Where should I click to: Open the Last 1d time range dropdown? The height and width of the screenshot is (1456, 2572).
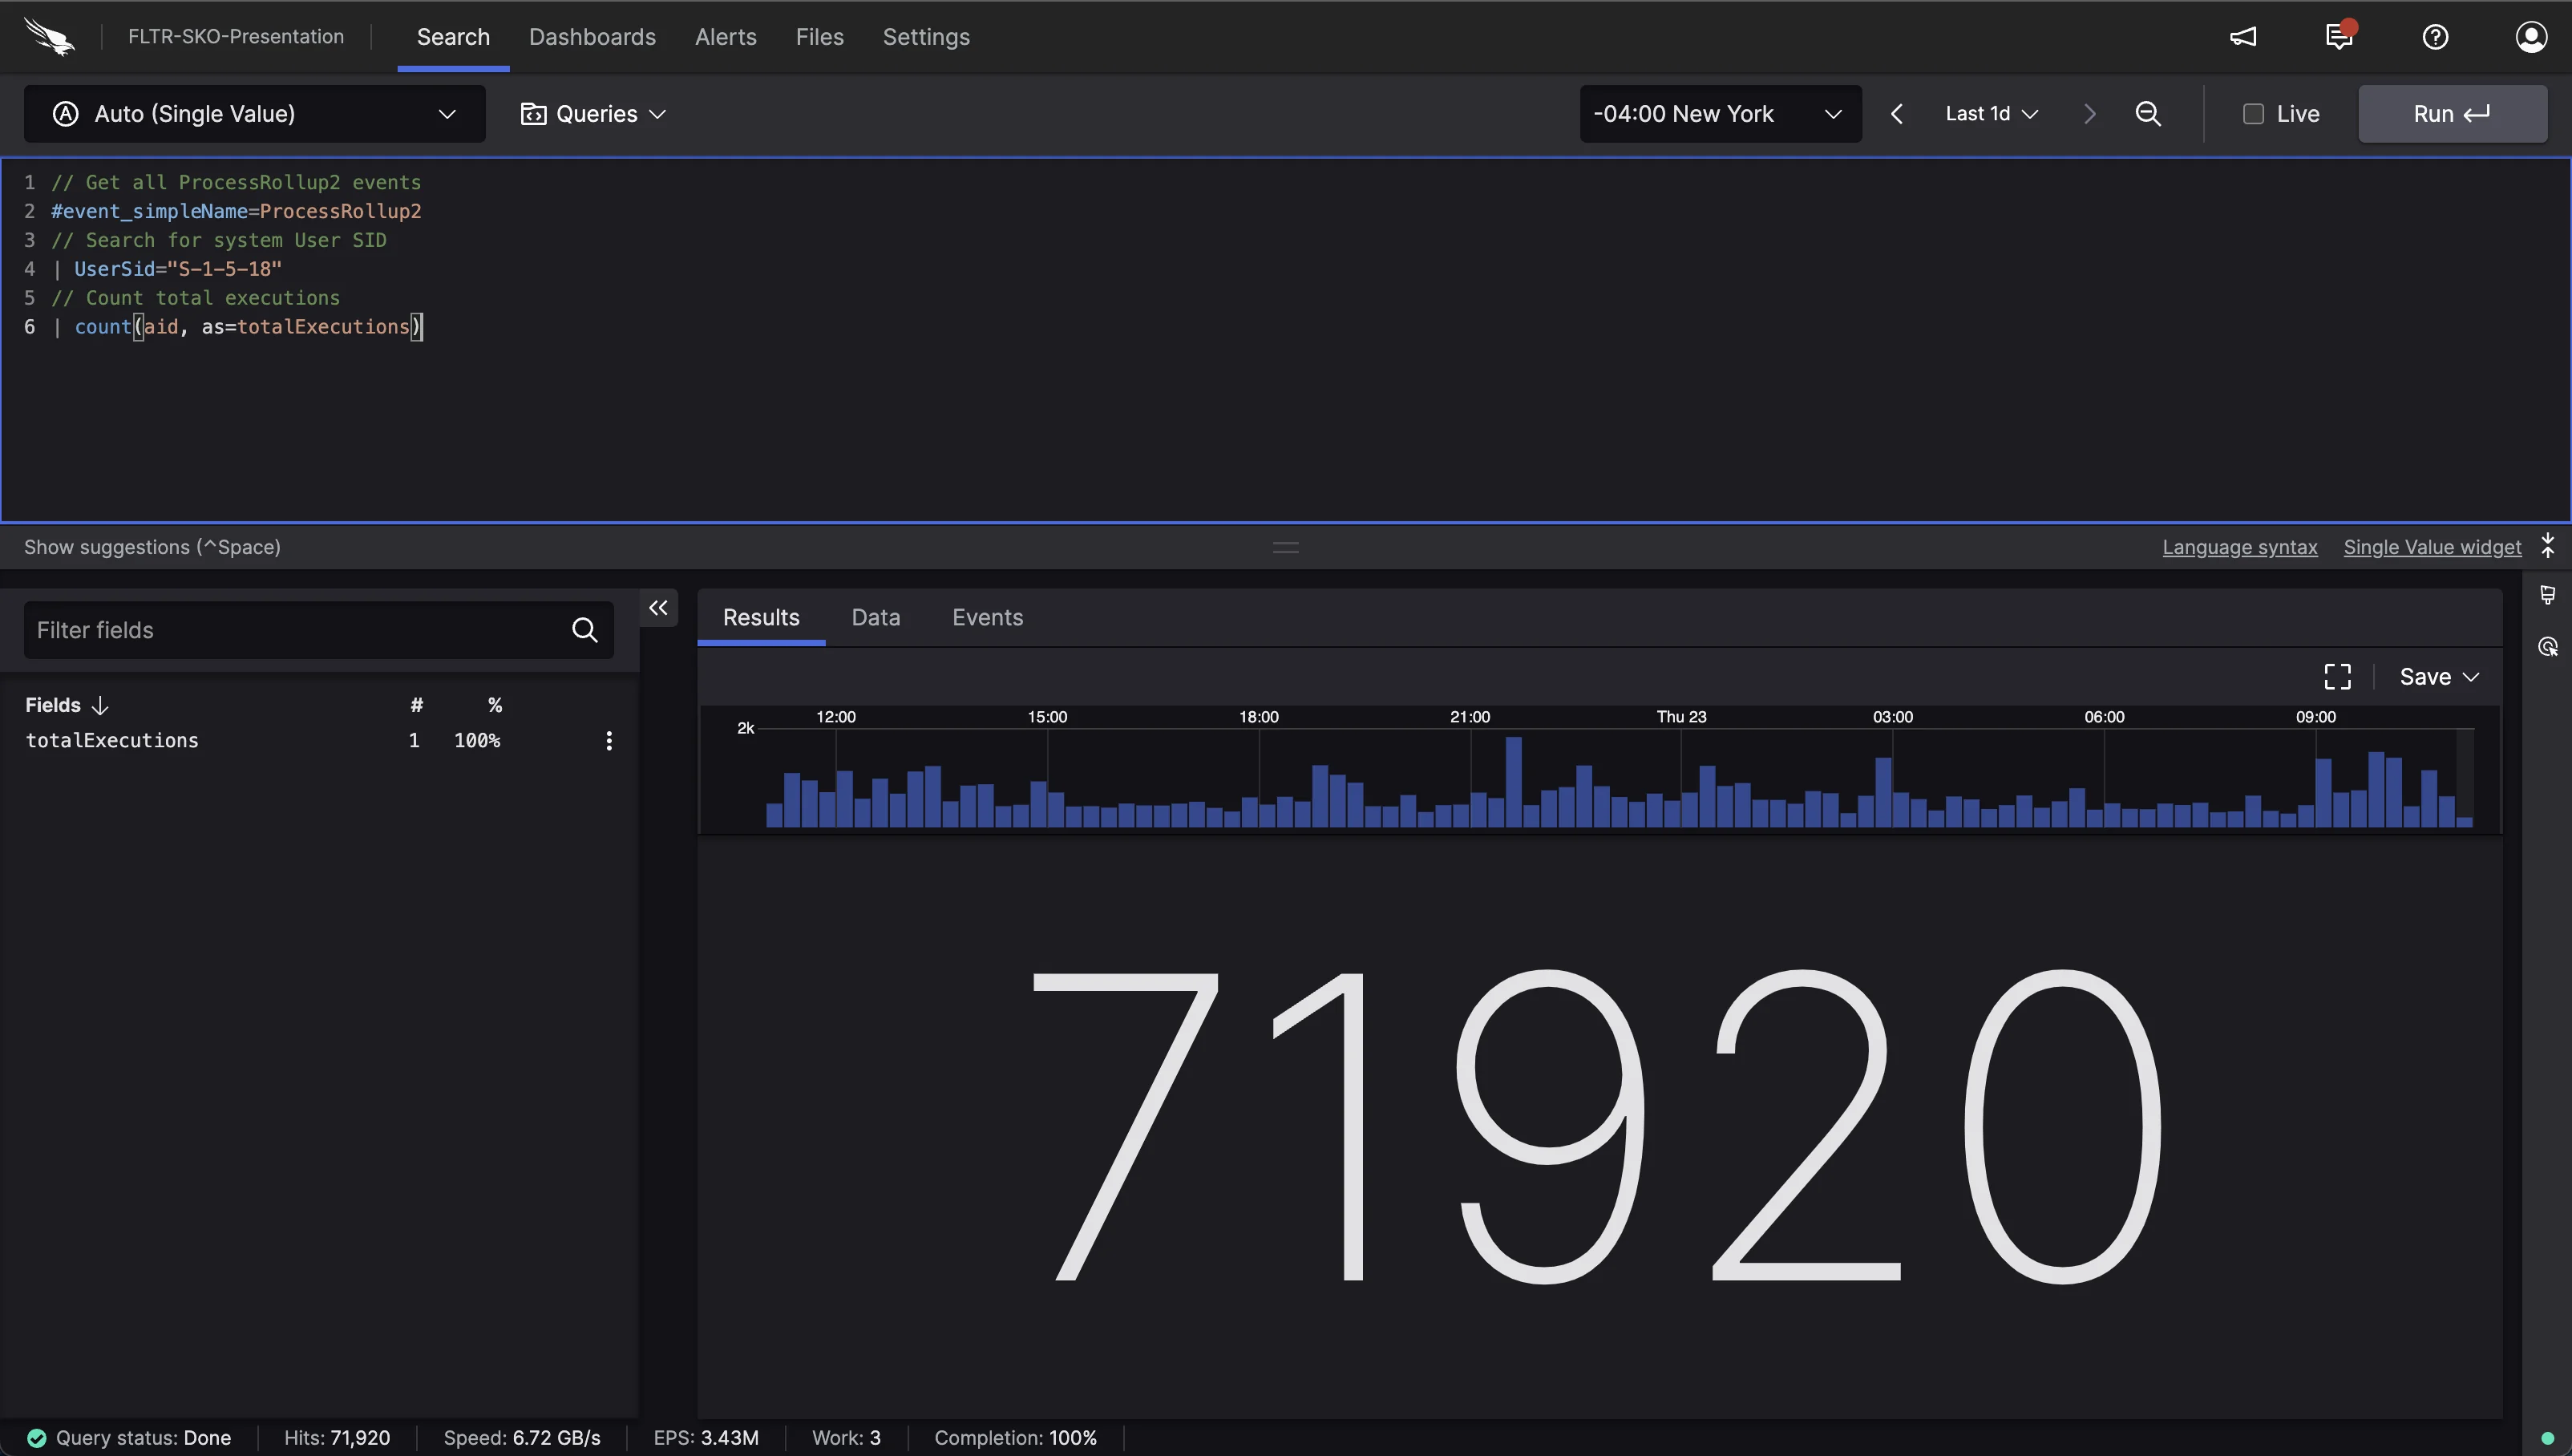[1991, 114]
